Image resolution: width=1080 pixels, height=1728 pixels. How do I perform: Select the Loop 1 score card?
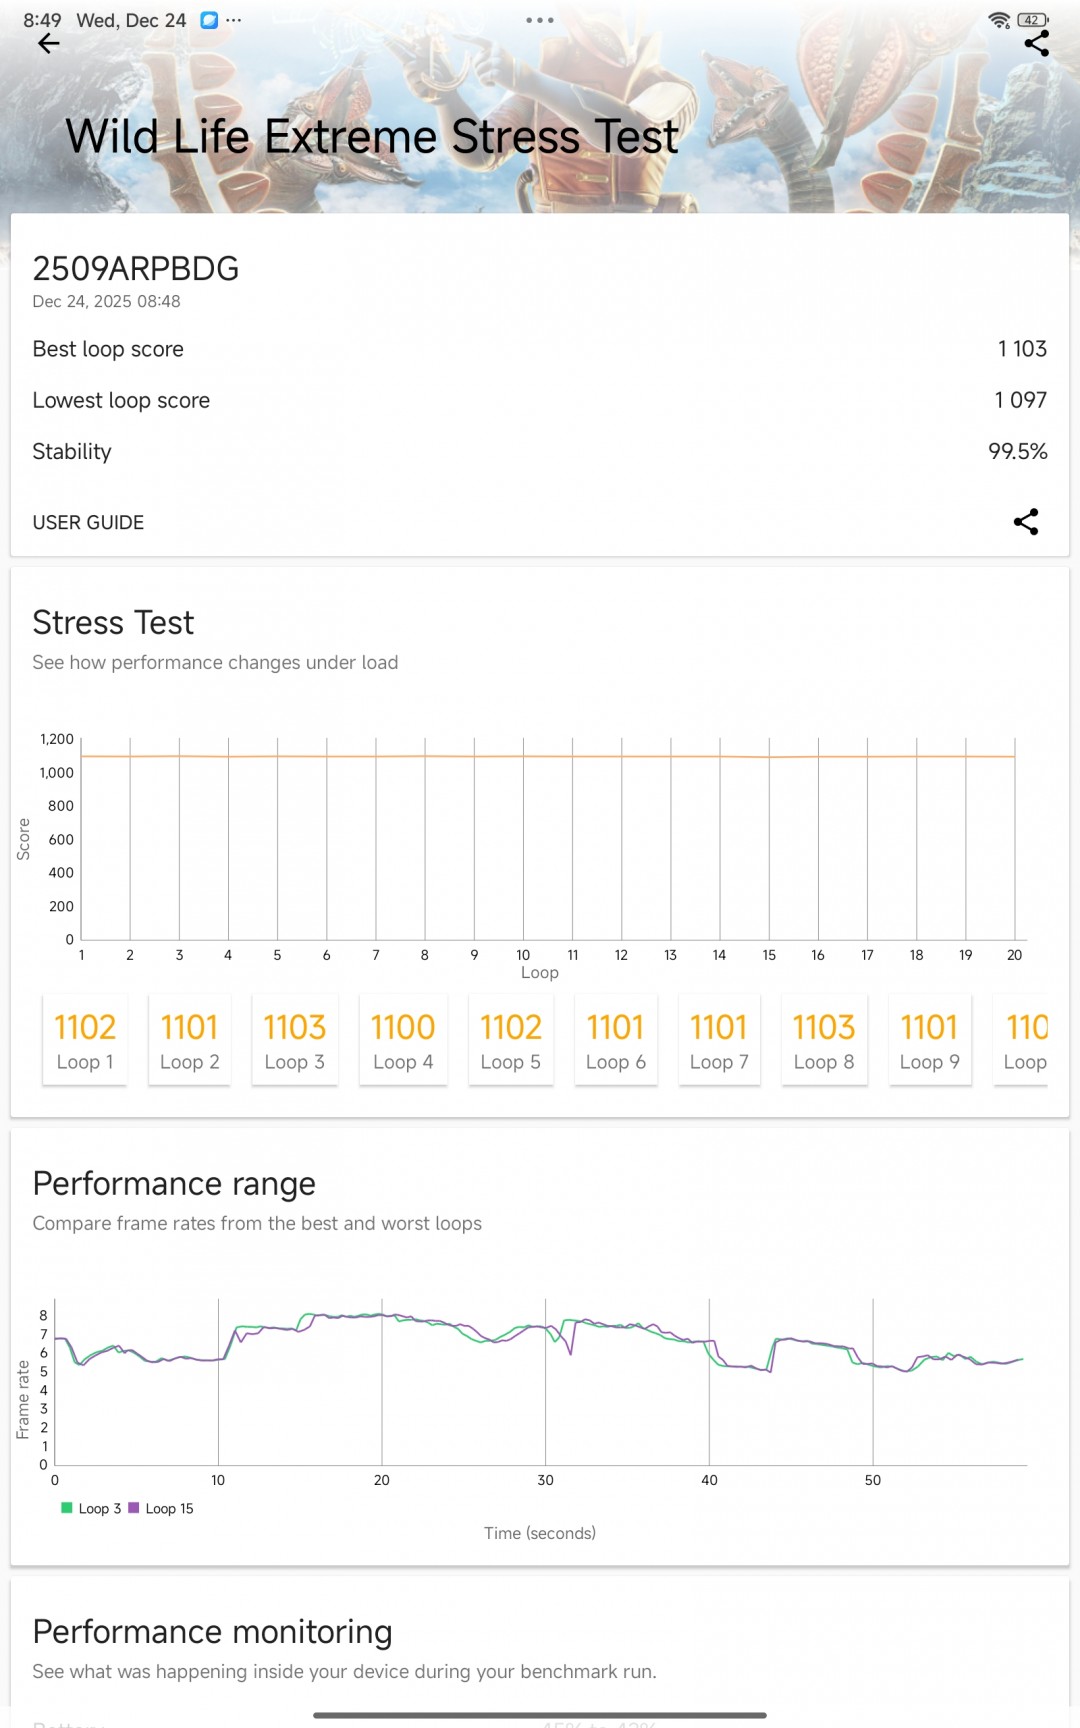click(x=85, y=1040)
